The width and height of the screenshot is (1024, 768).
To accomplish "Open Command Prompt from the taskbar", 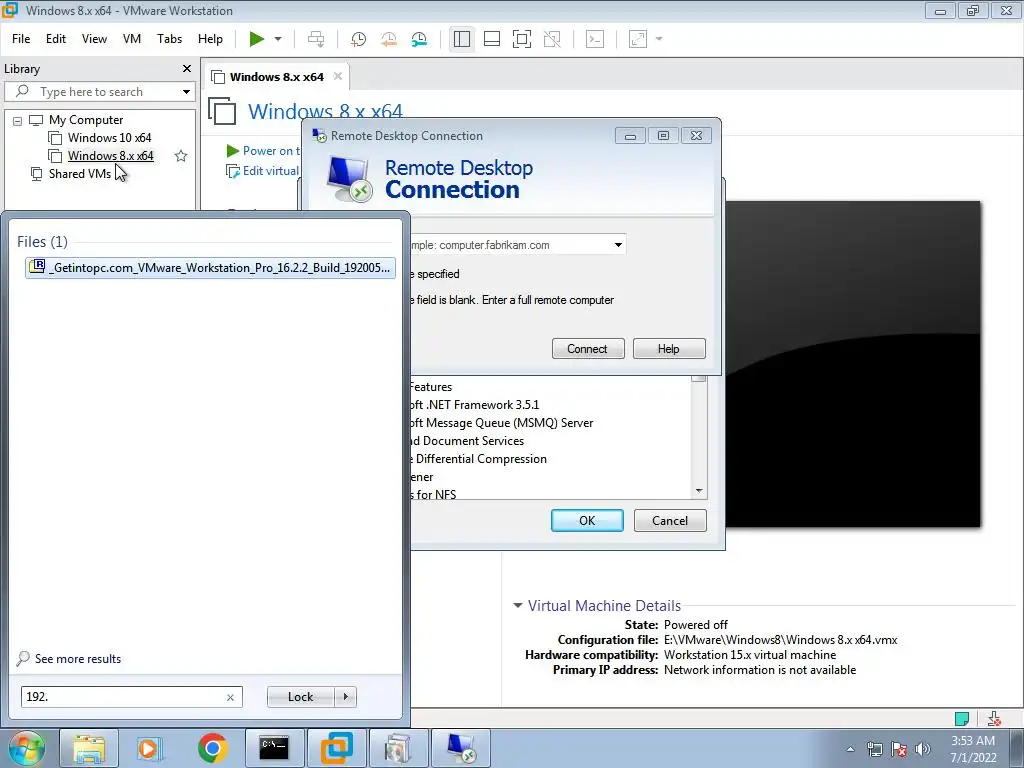I will (x=274, y=748).
